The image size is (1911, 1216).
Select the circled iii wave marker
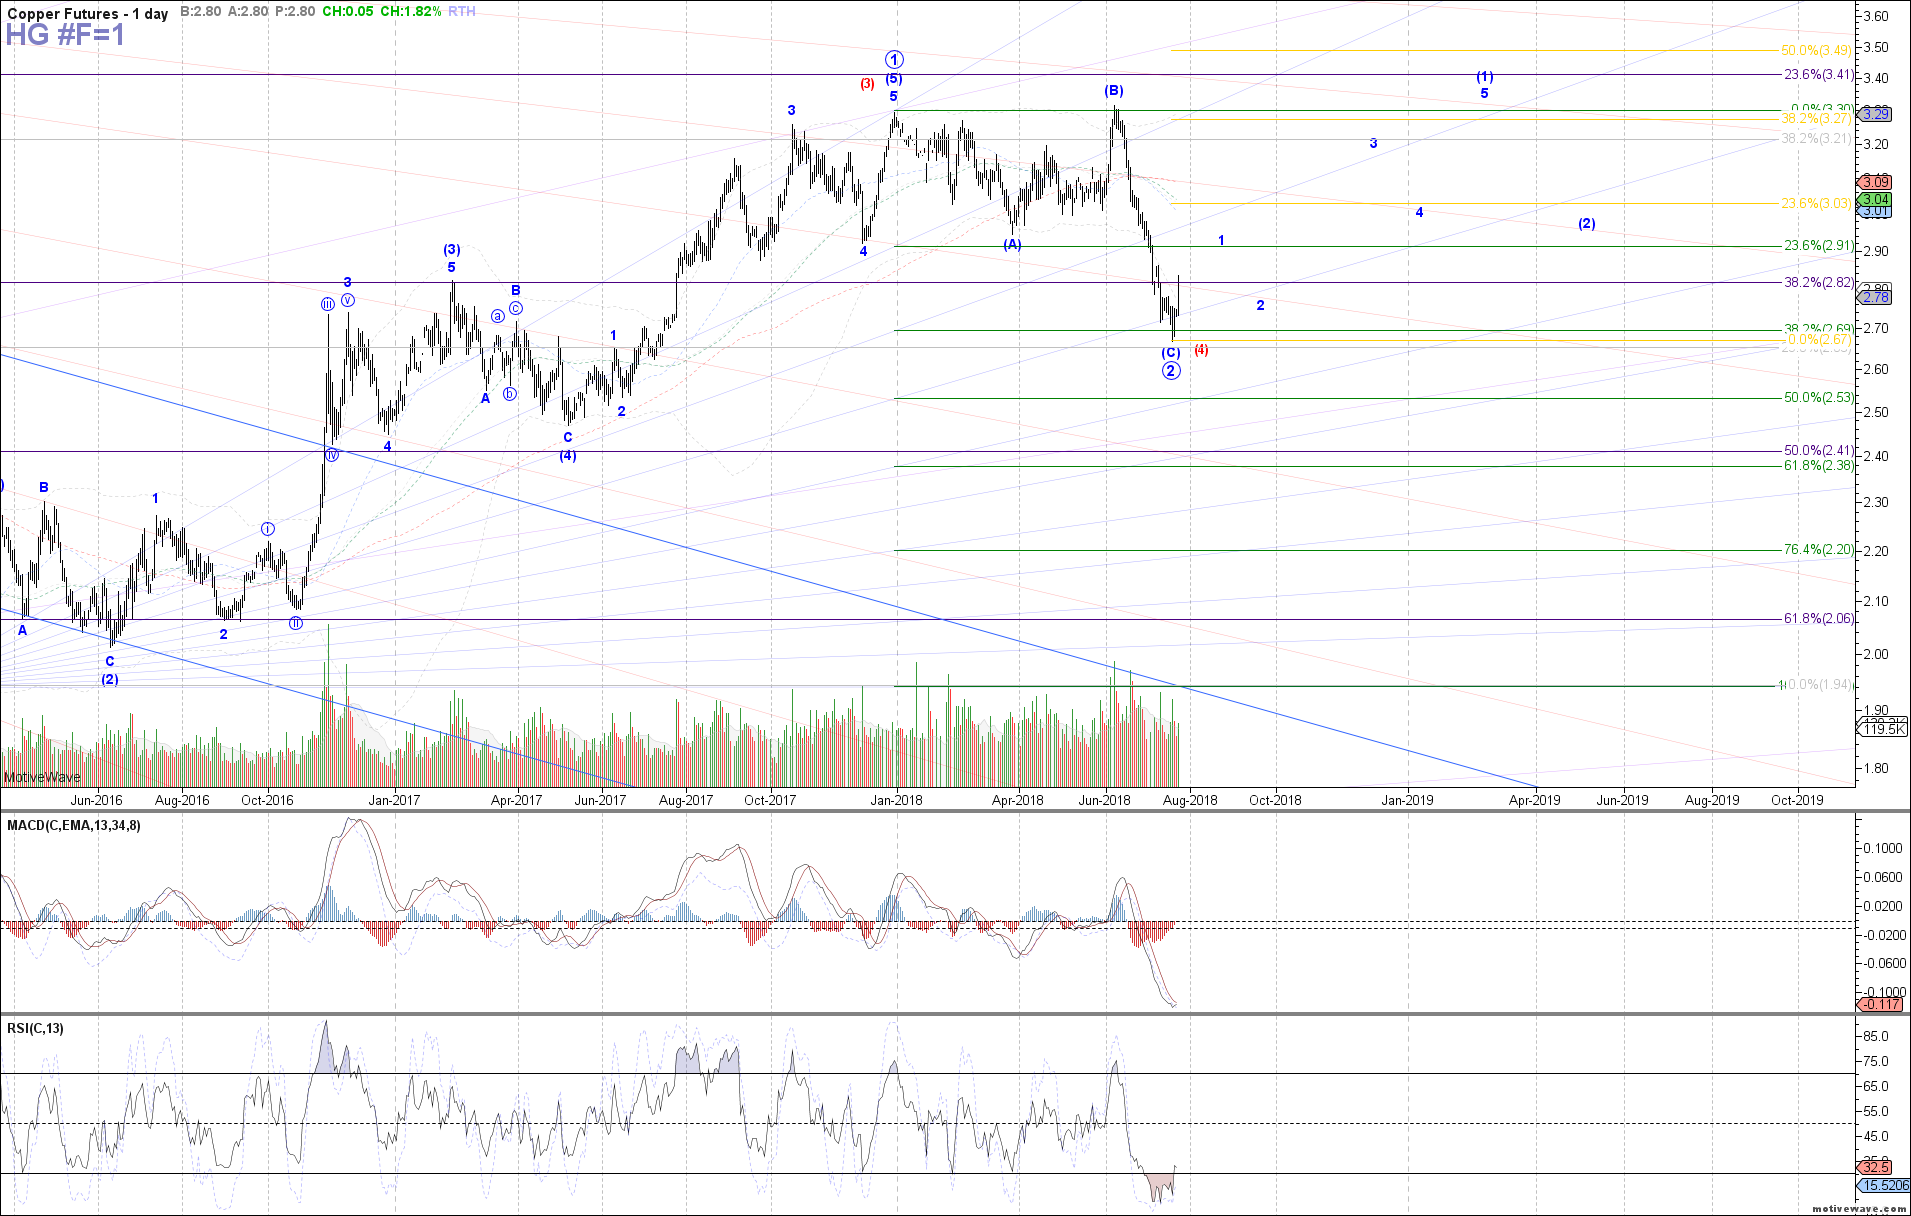[327, 304]
